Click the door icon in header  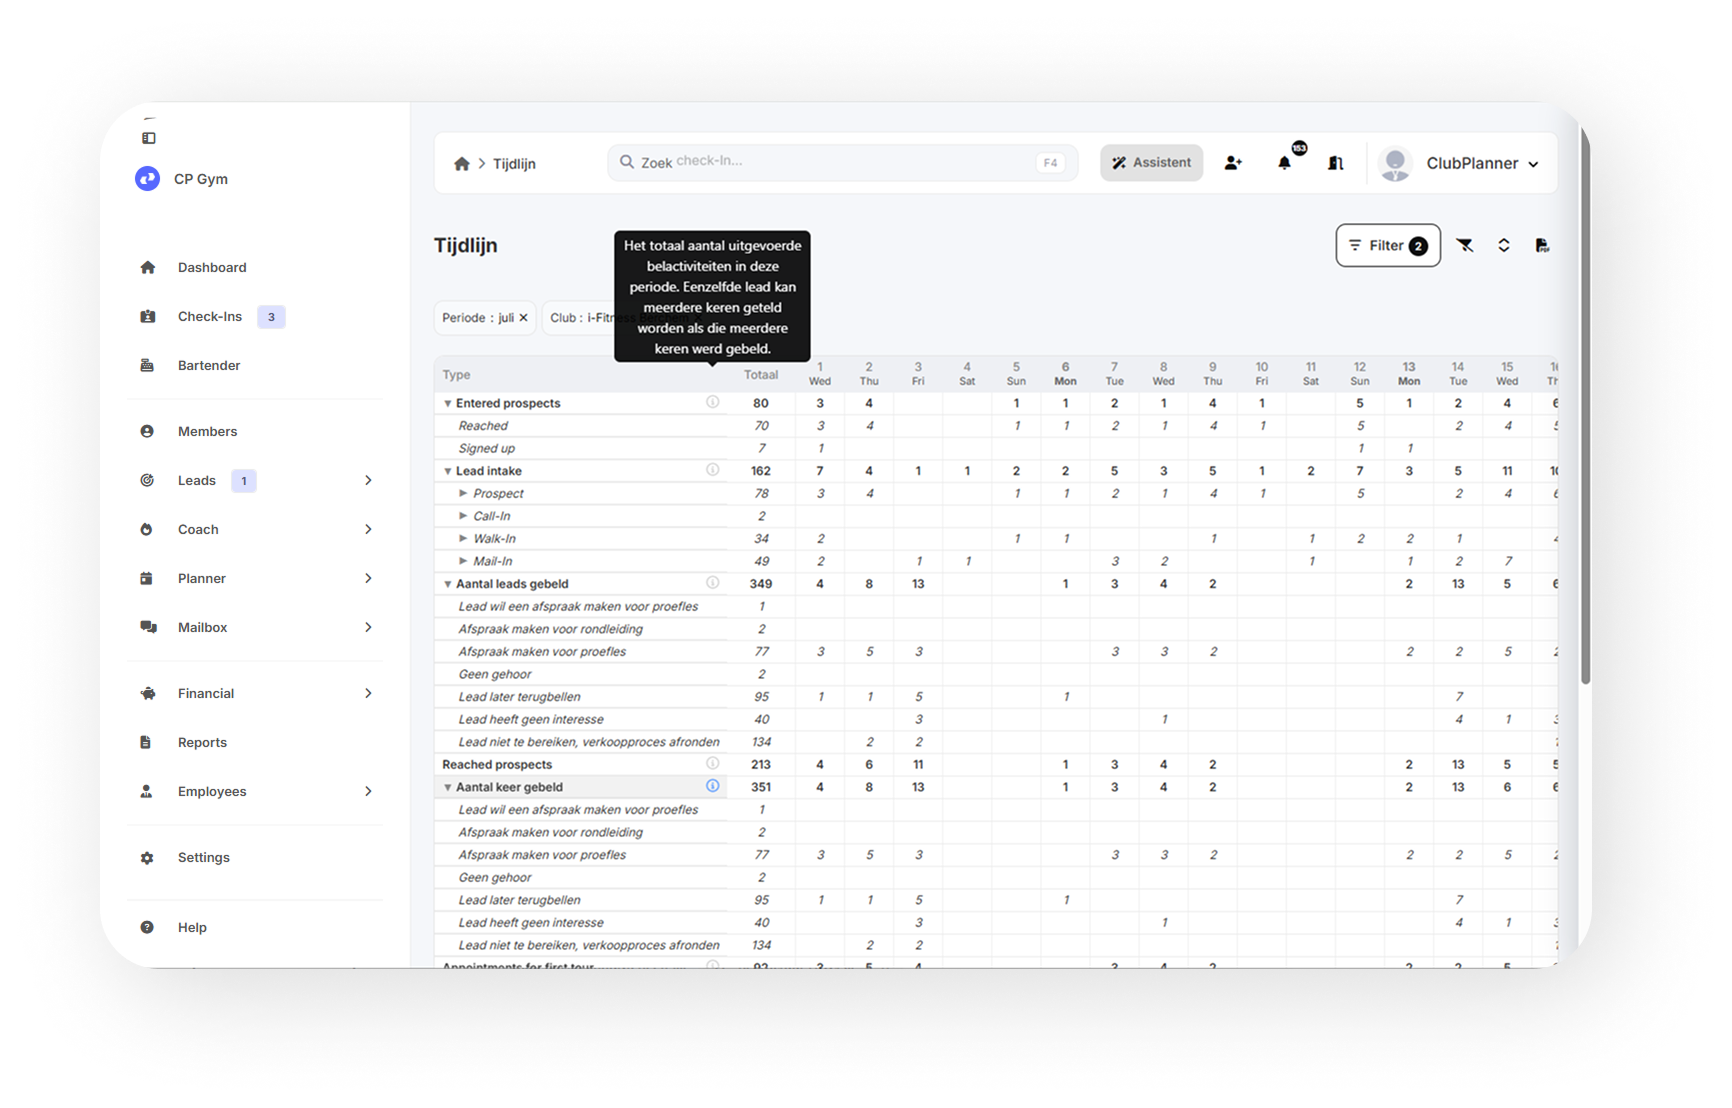point(1336,163)
